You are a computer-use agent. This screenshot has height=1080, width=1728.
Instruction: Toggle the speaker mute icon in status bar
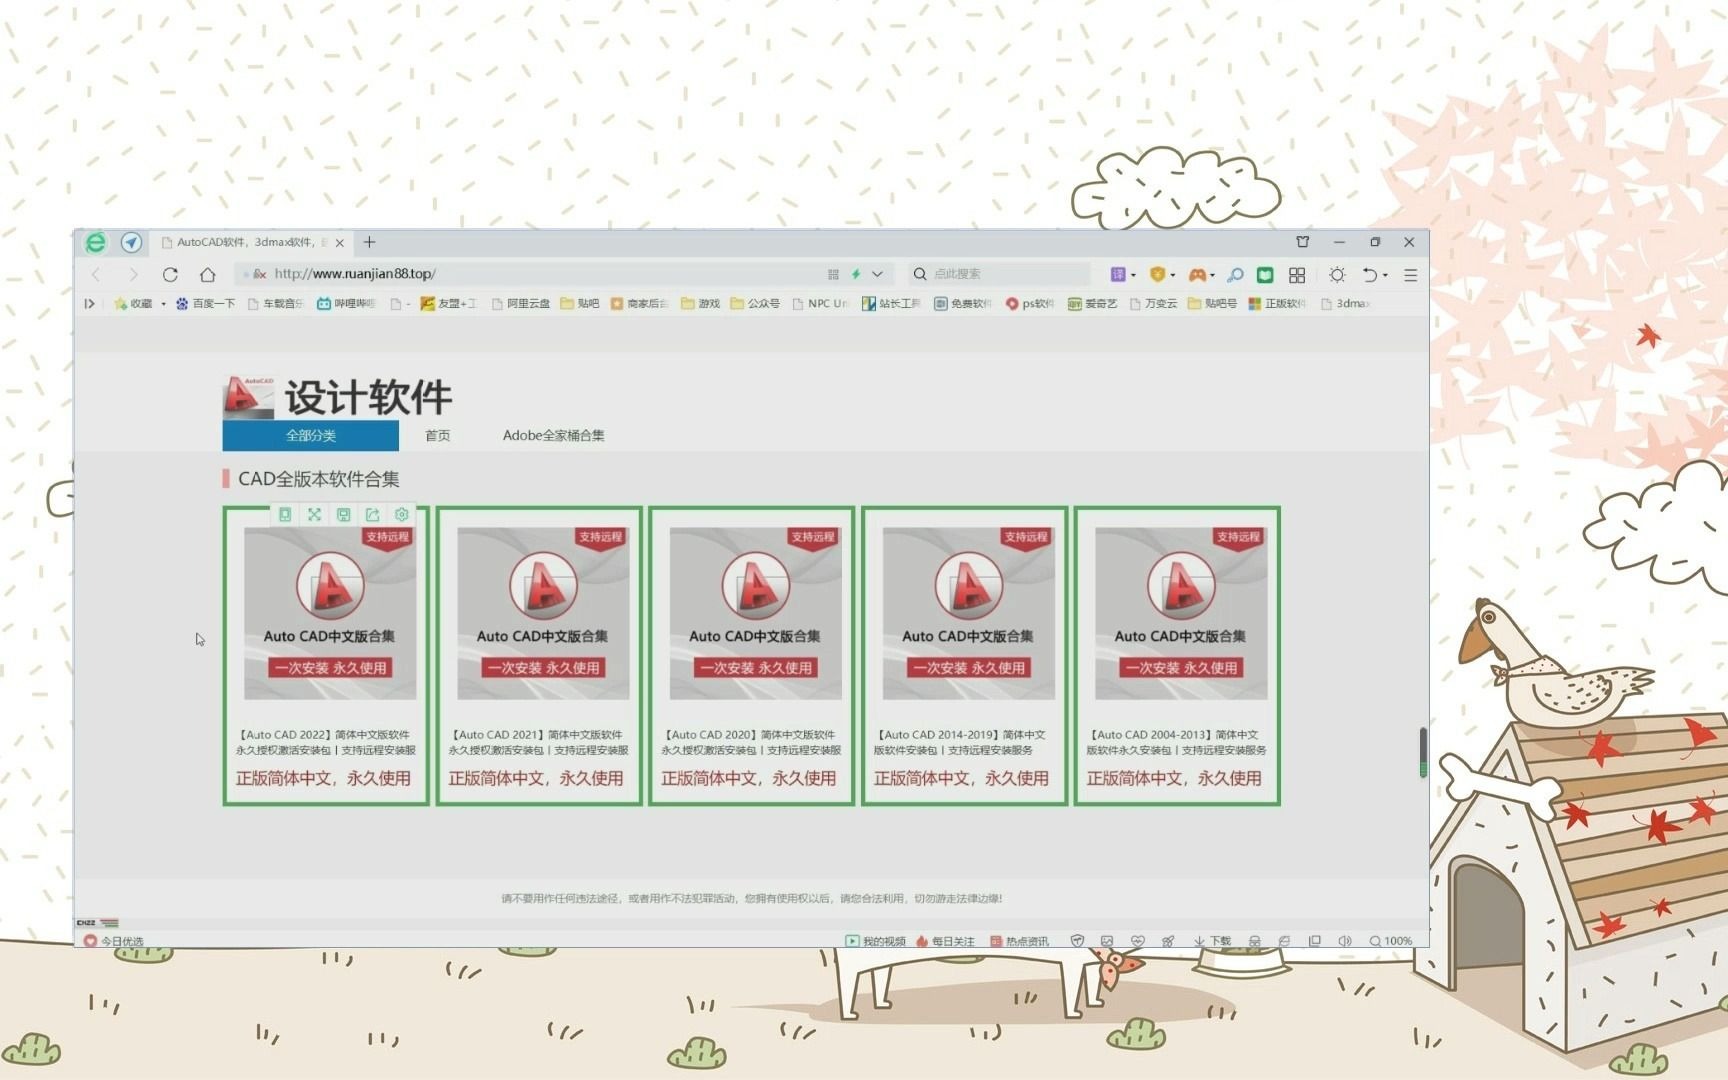(1345, 941)
